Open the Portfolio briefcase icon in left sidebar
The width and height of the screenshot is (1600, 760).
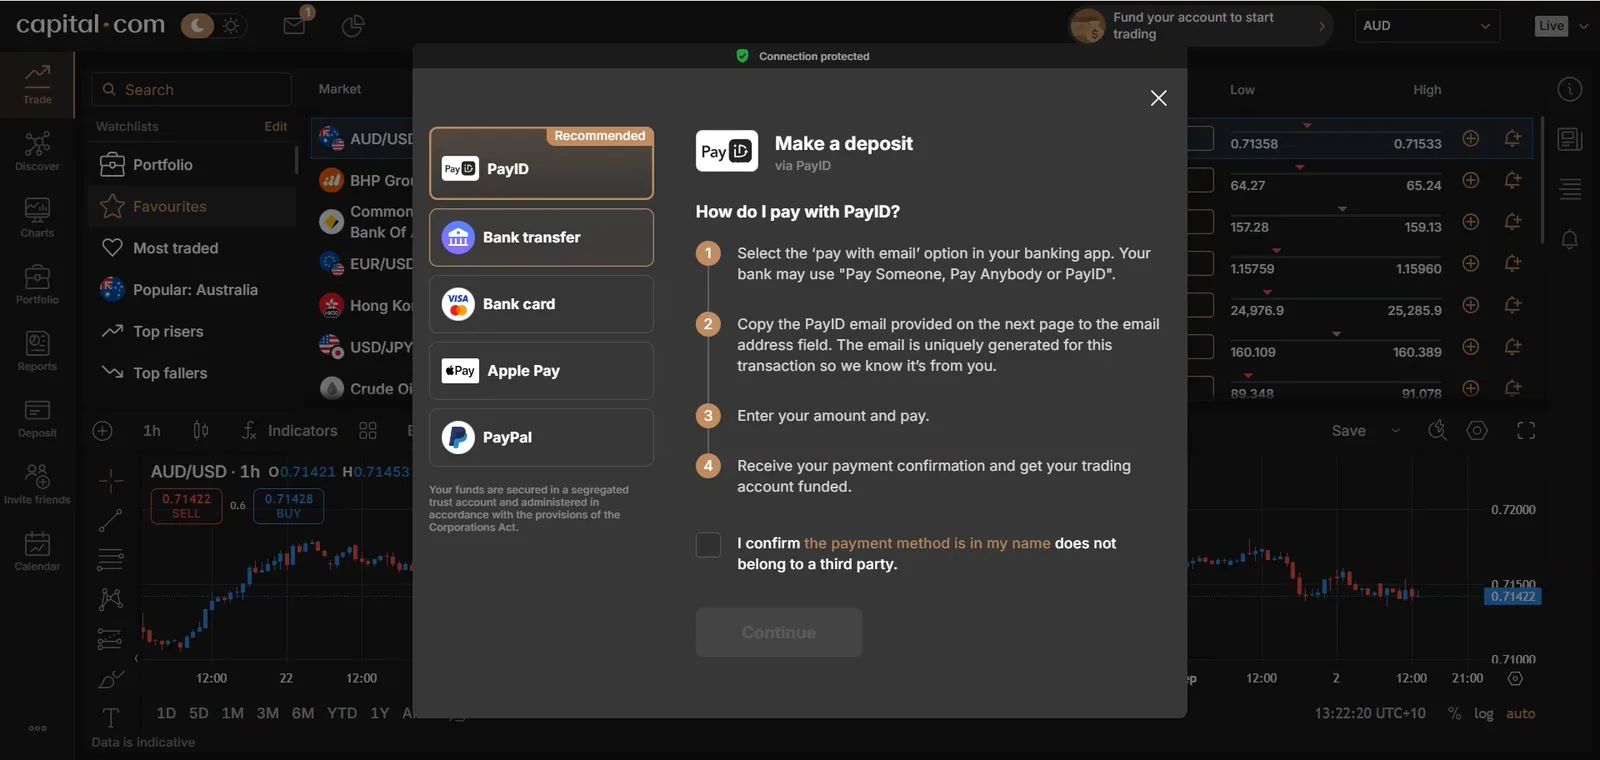click(37, 284)
